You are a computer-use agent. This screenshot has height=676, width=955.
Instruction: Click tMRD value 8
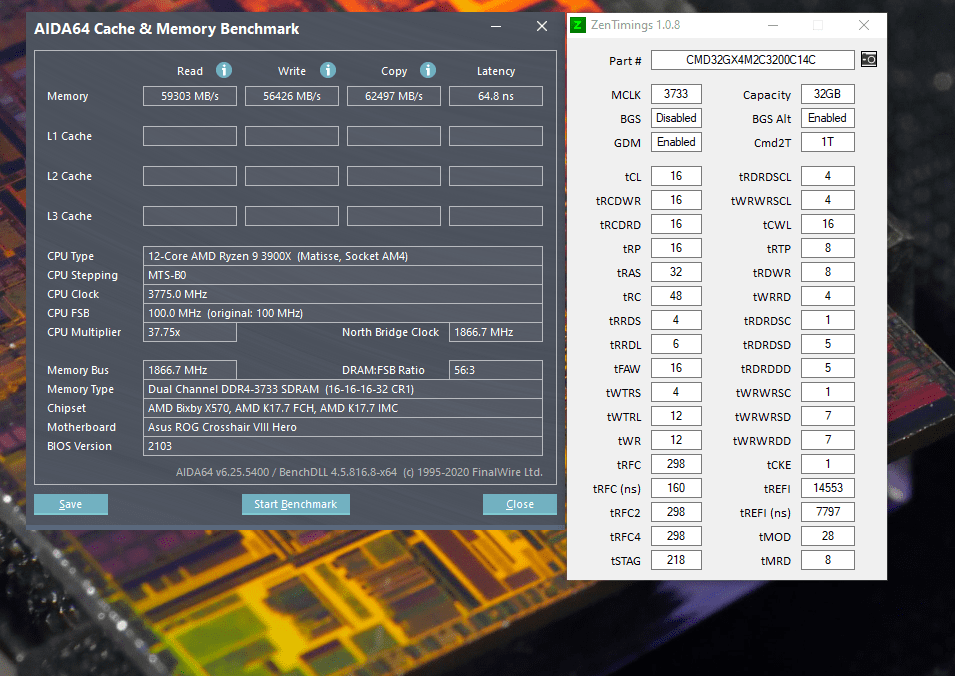click(x=827, y=560)
